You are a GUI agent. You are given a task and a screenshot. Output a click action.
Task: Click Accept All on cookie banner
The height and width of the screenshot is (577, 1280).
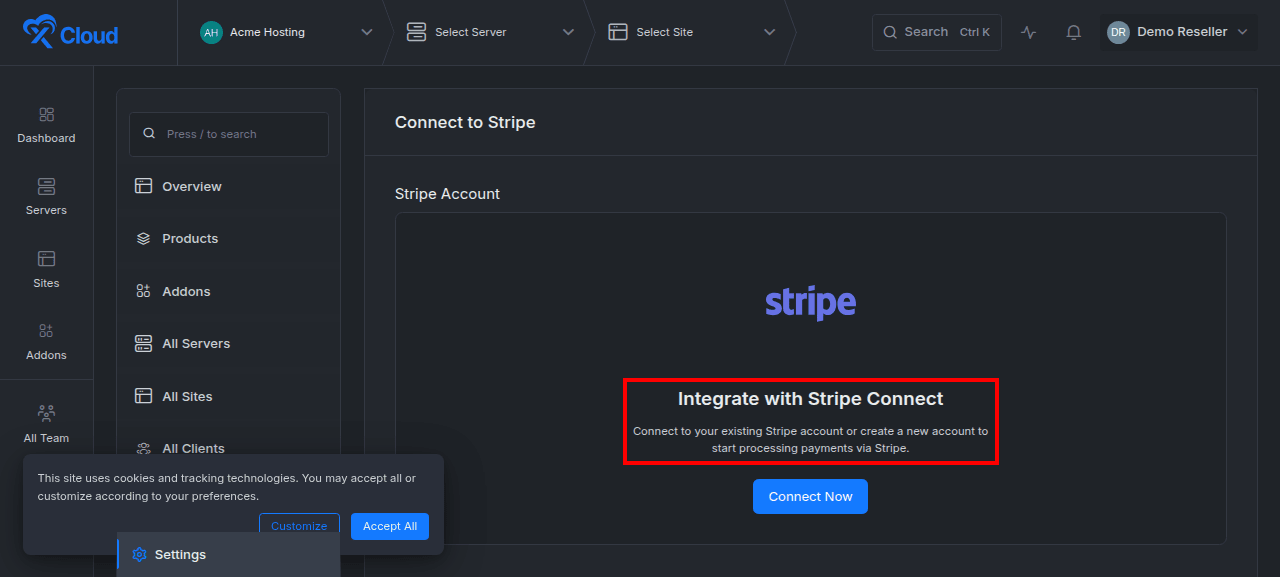[390, 526]
